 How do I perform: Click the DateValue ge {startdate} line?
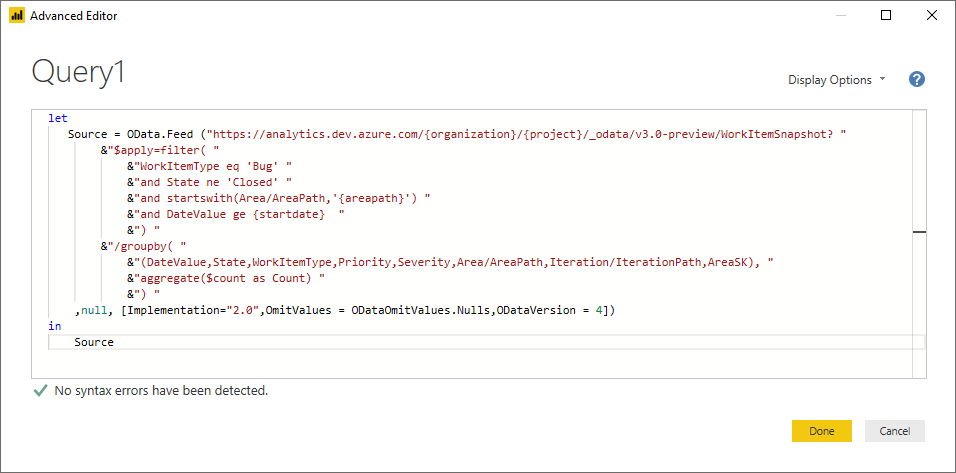click(x=236, y=214)
